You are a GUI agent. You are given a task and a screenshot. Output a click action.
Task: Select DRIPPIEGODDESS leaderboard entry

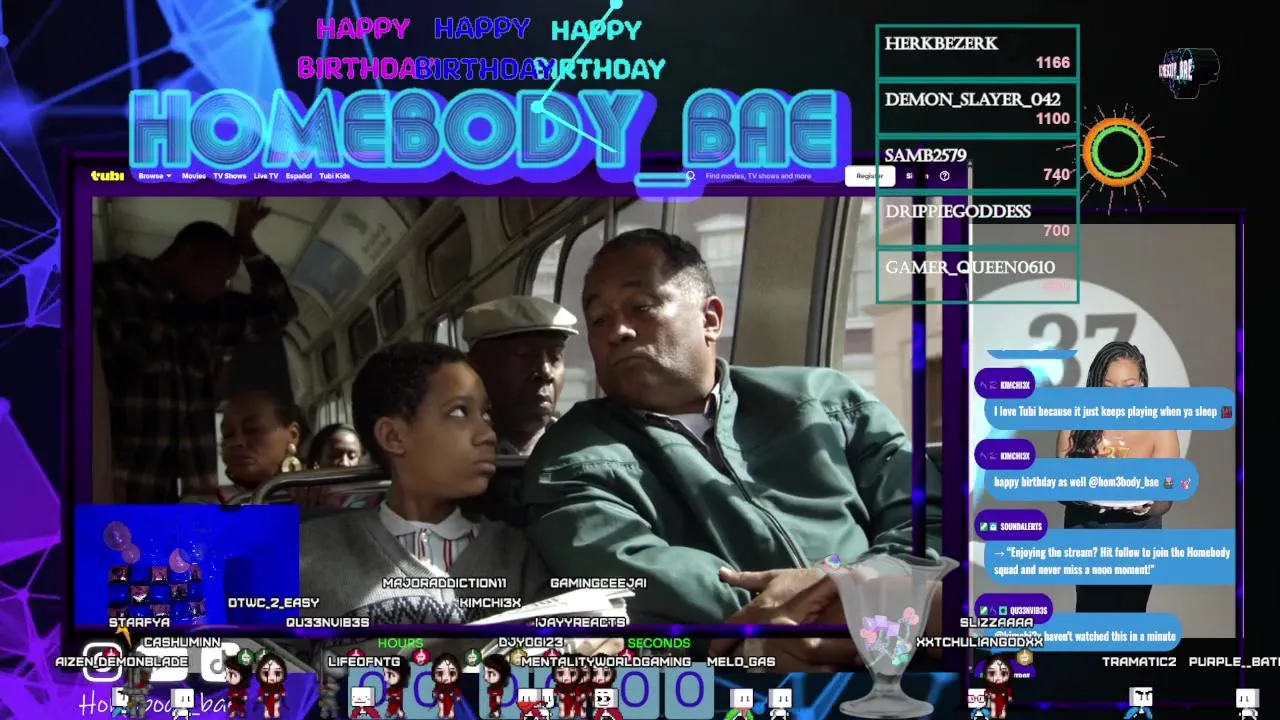[977, 220]
